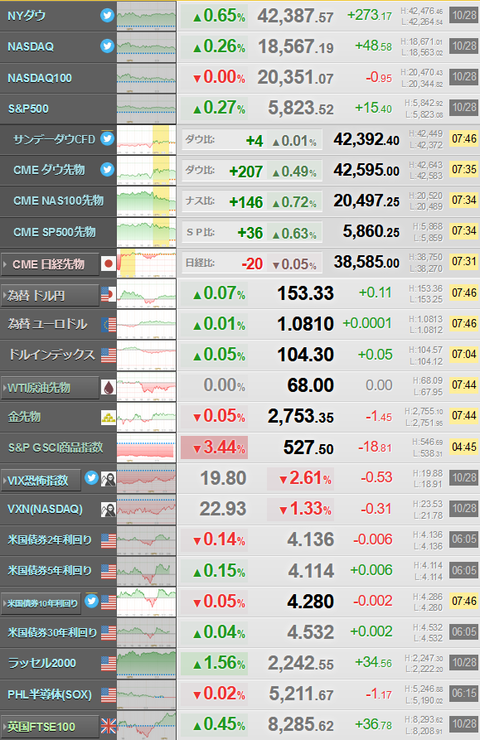The height and width of the screenshot is (740, 480).
Task: Open the 為替 ユーロドル link
Action: click(48, 324)
